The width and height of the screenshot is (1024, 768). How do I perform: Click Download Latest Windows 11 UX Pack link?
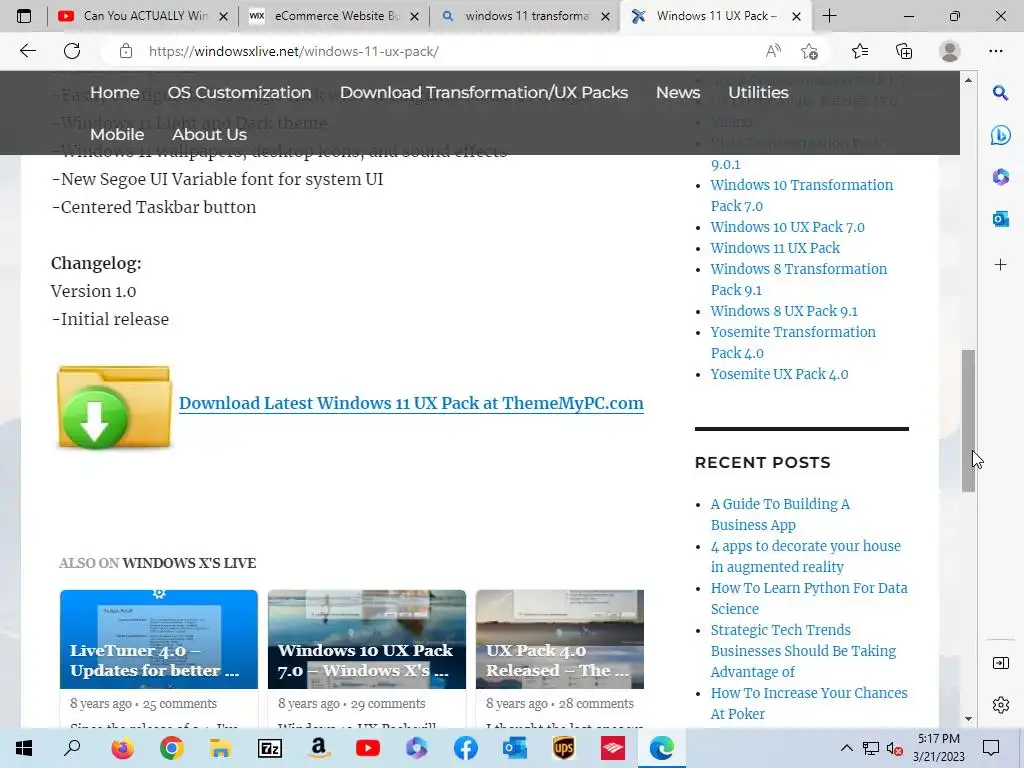click(411, 403)
